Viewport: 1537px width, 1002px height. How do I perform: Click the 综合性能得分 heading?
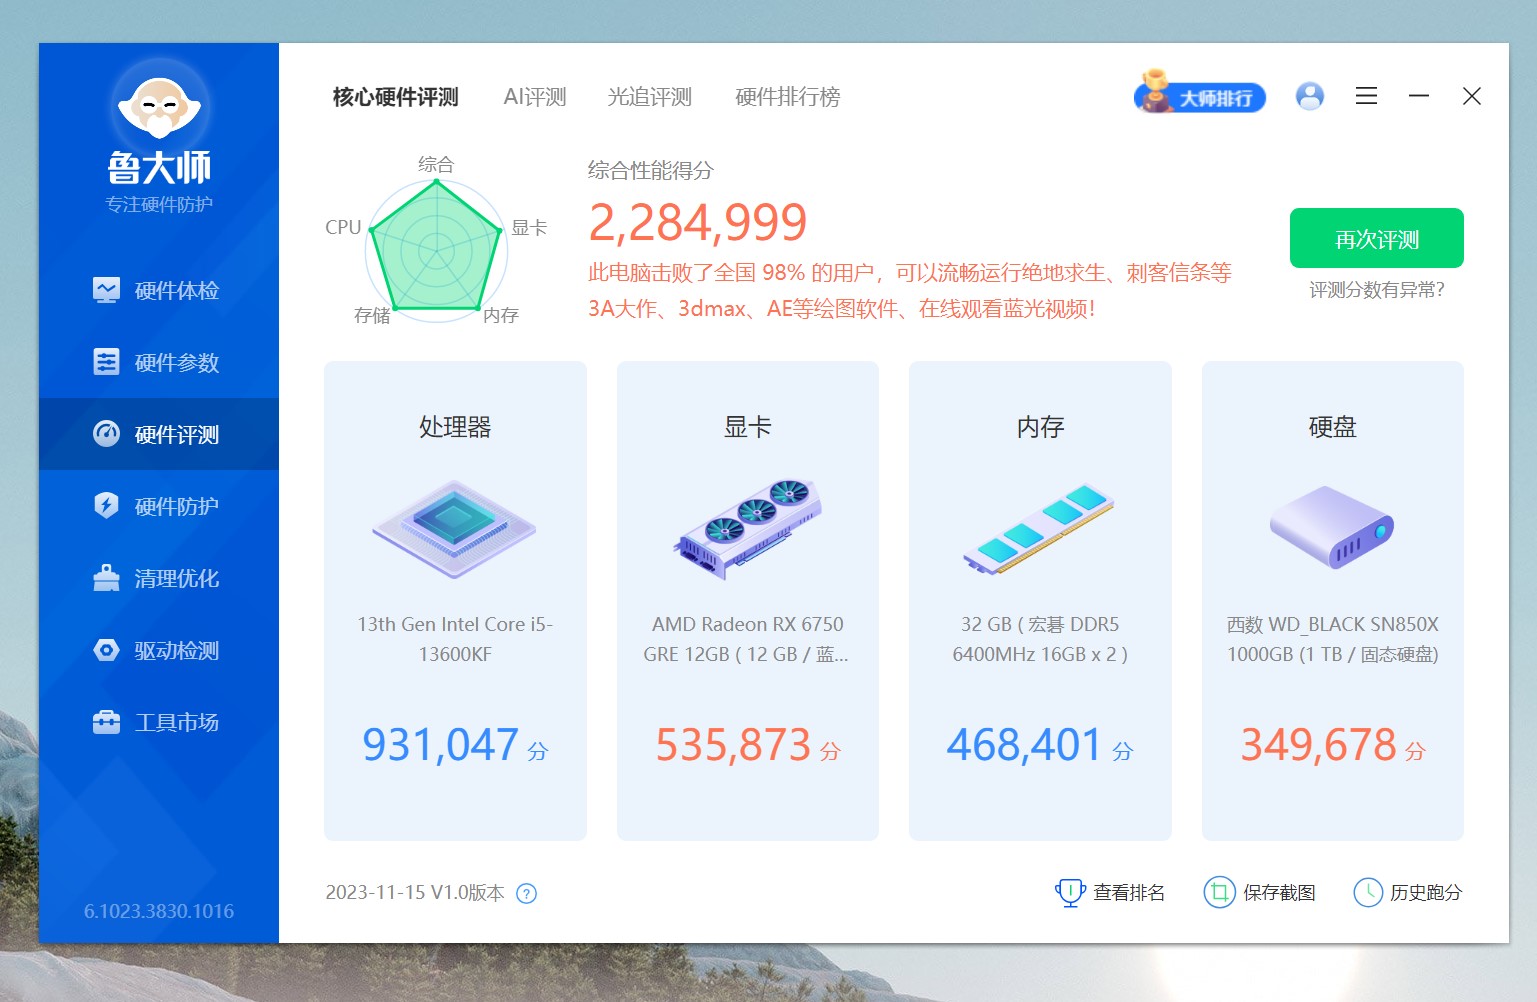(651, 171)
